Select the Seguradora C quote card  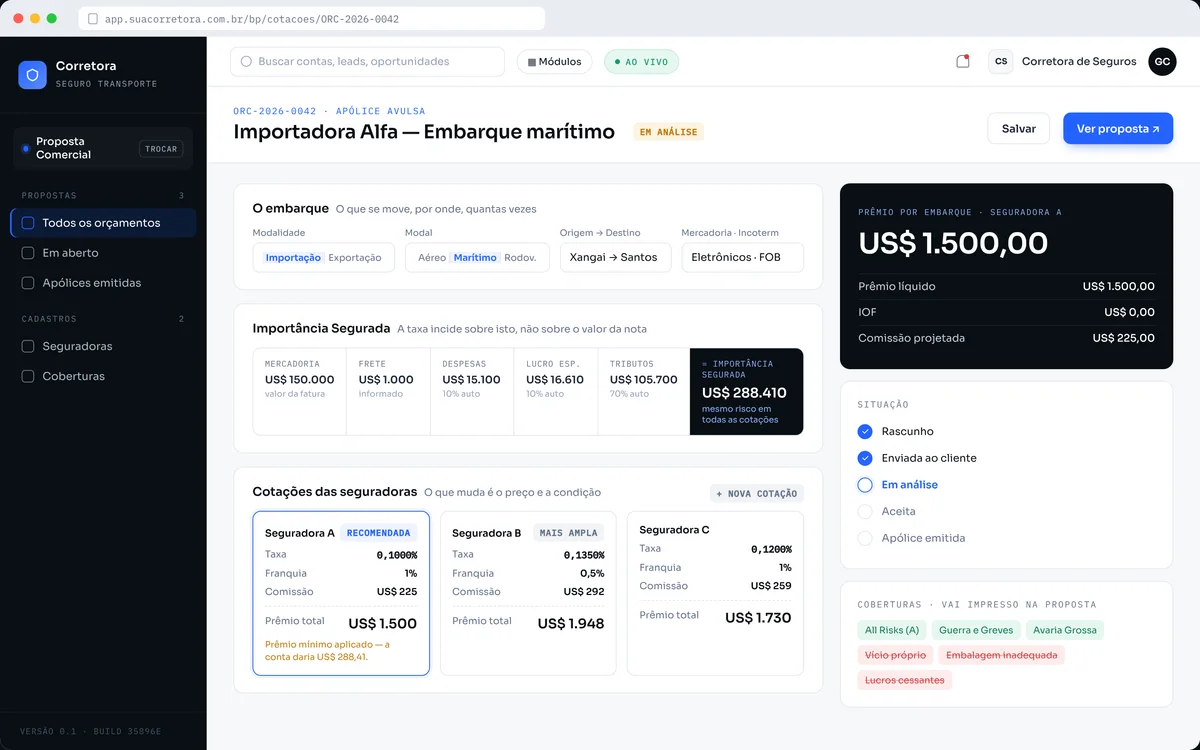(x=715, y=594)
